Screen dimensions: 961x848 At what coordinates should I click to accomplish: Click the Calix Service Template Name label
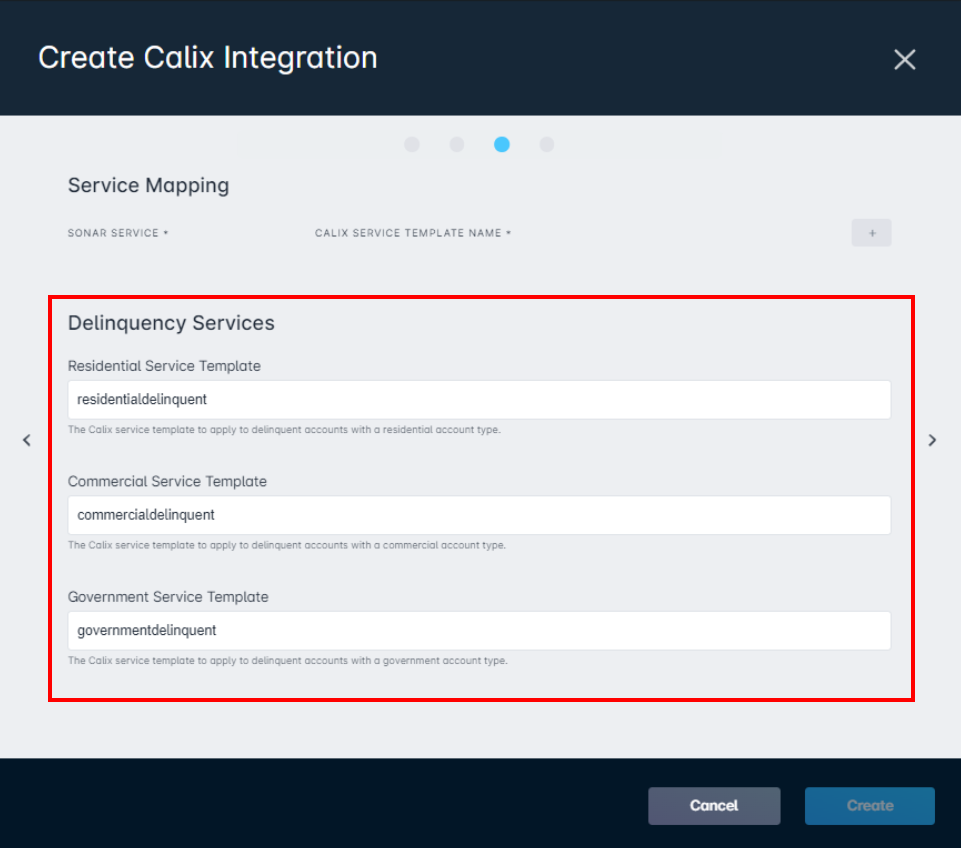[412, 233]
